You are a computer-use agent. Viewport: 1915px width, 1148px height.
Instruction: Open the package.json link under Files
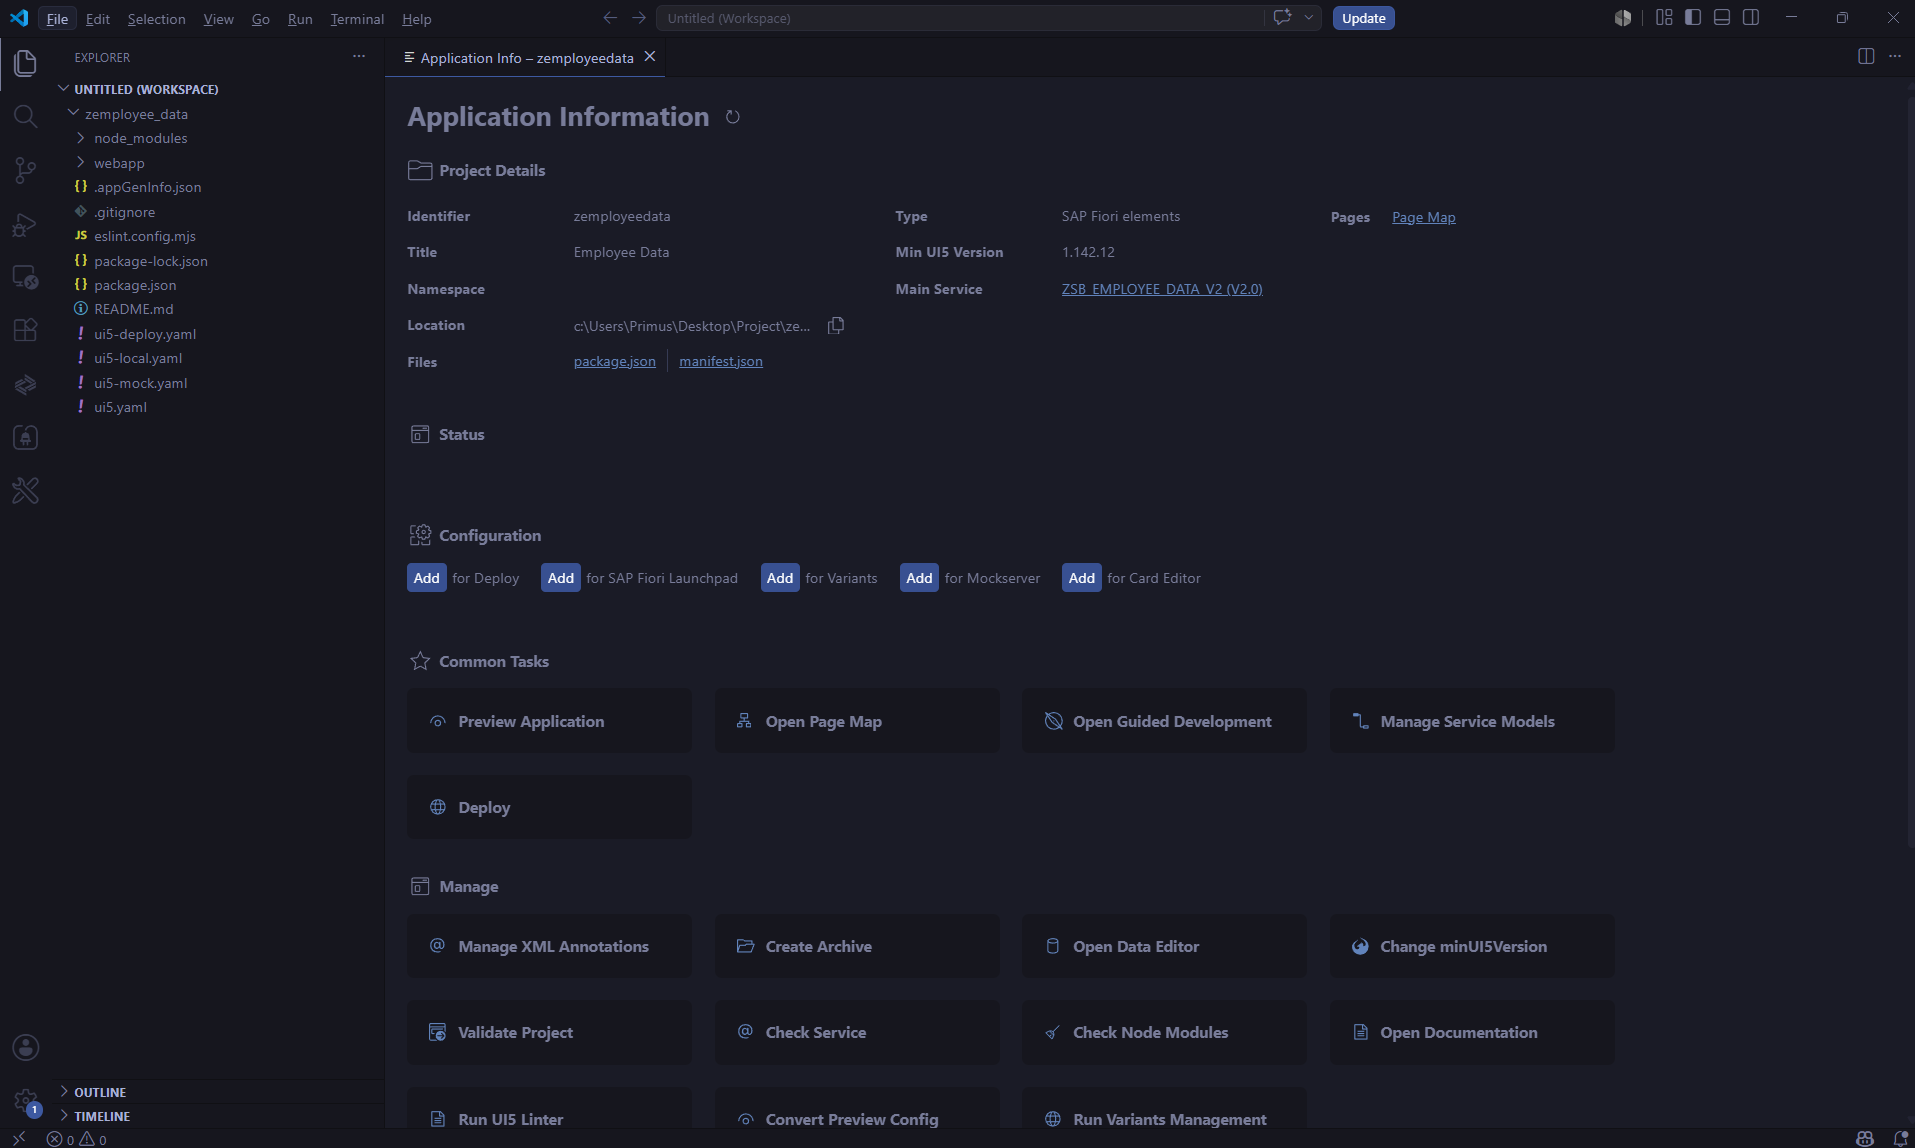click(614, 361)
